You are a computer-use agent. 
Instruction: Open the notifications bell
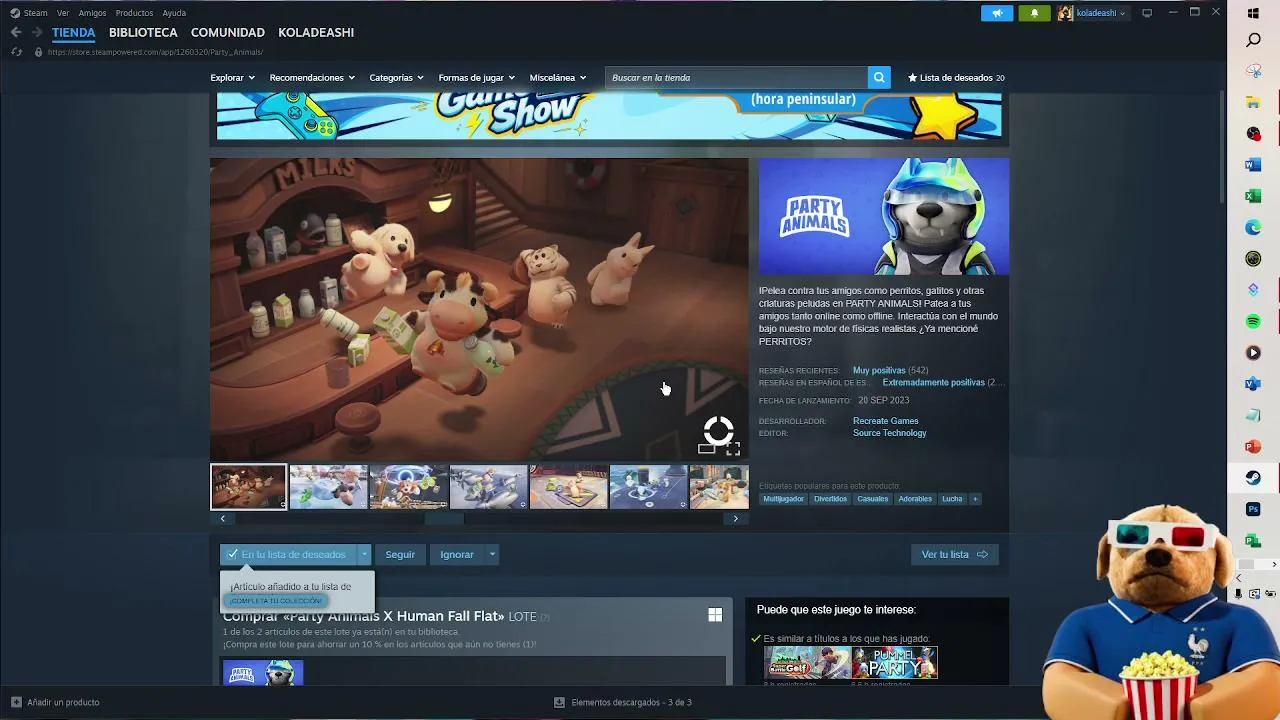coord(1034,13)
